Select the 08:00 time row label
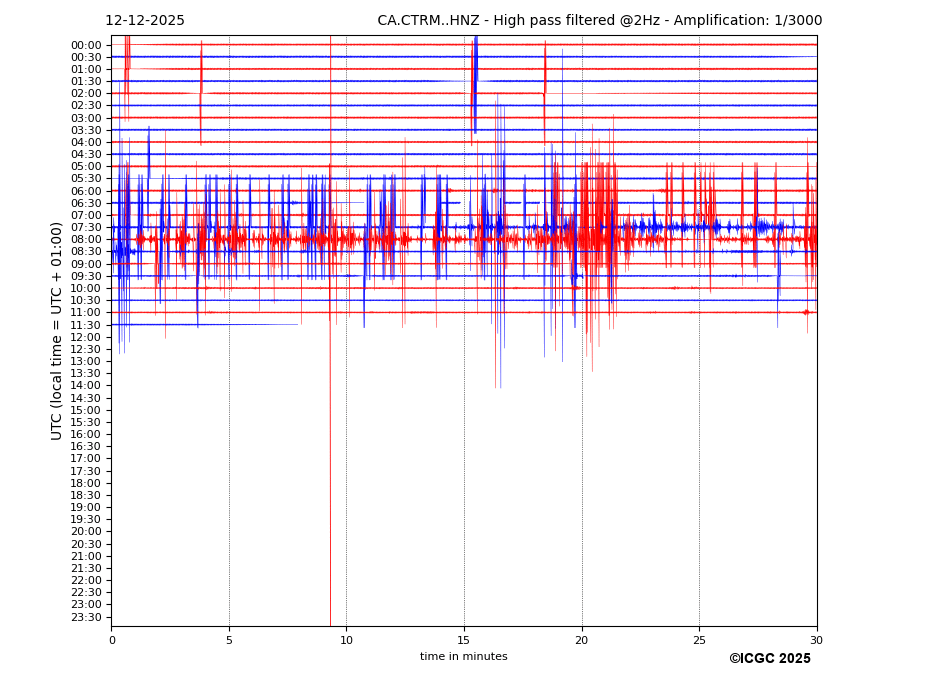The image size is (927, 696). [86, 240]
